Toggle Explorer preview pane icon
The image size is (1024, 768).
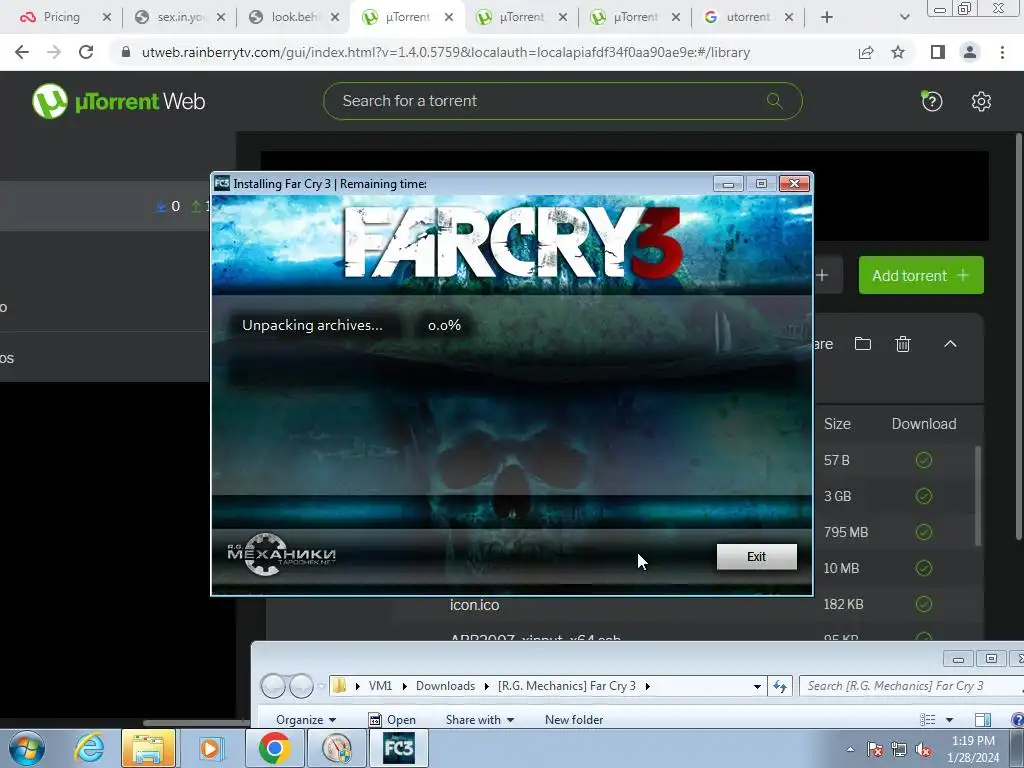coord(983,720)
